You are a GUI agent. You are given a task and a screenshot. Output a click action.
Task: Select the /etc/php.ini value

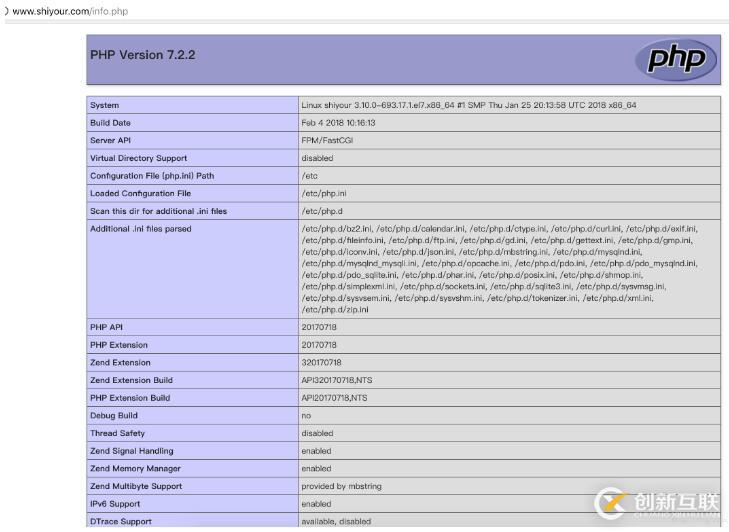[324, 193]
